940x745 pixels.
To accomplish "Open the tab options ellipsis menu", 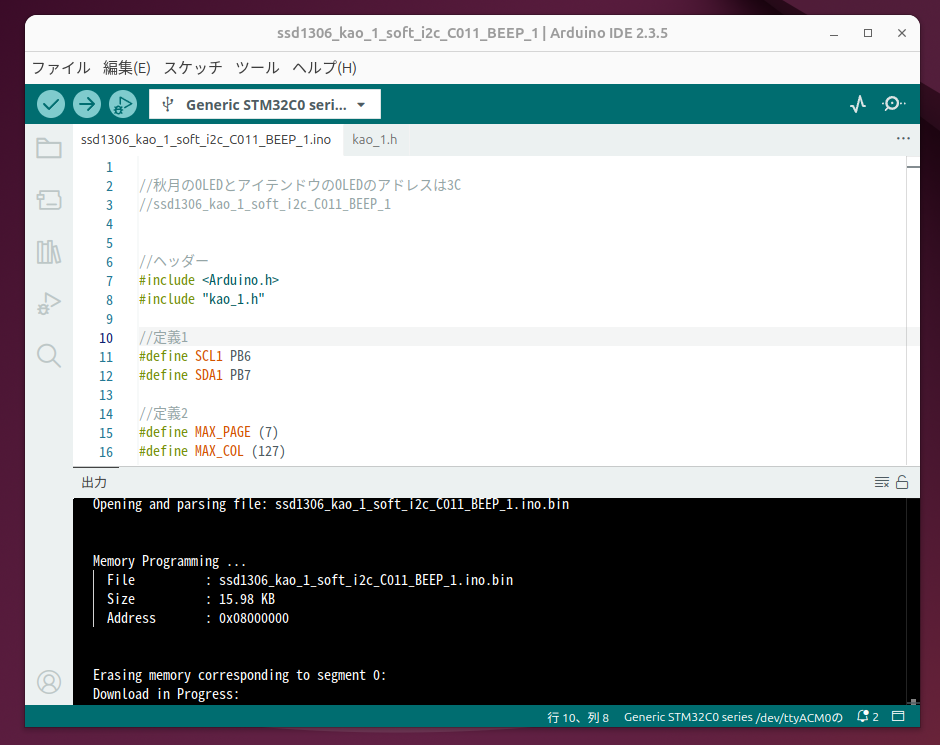I will (x=903, y=139).
